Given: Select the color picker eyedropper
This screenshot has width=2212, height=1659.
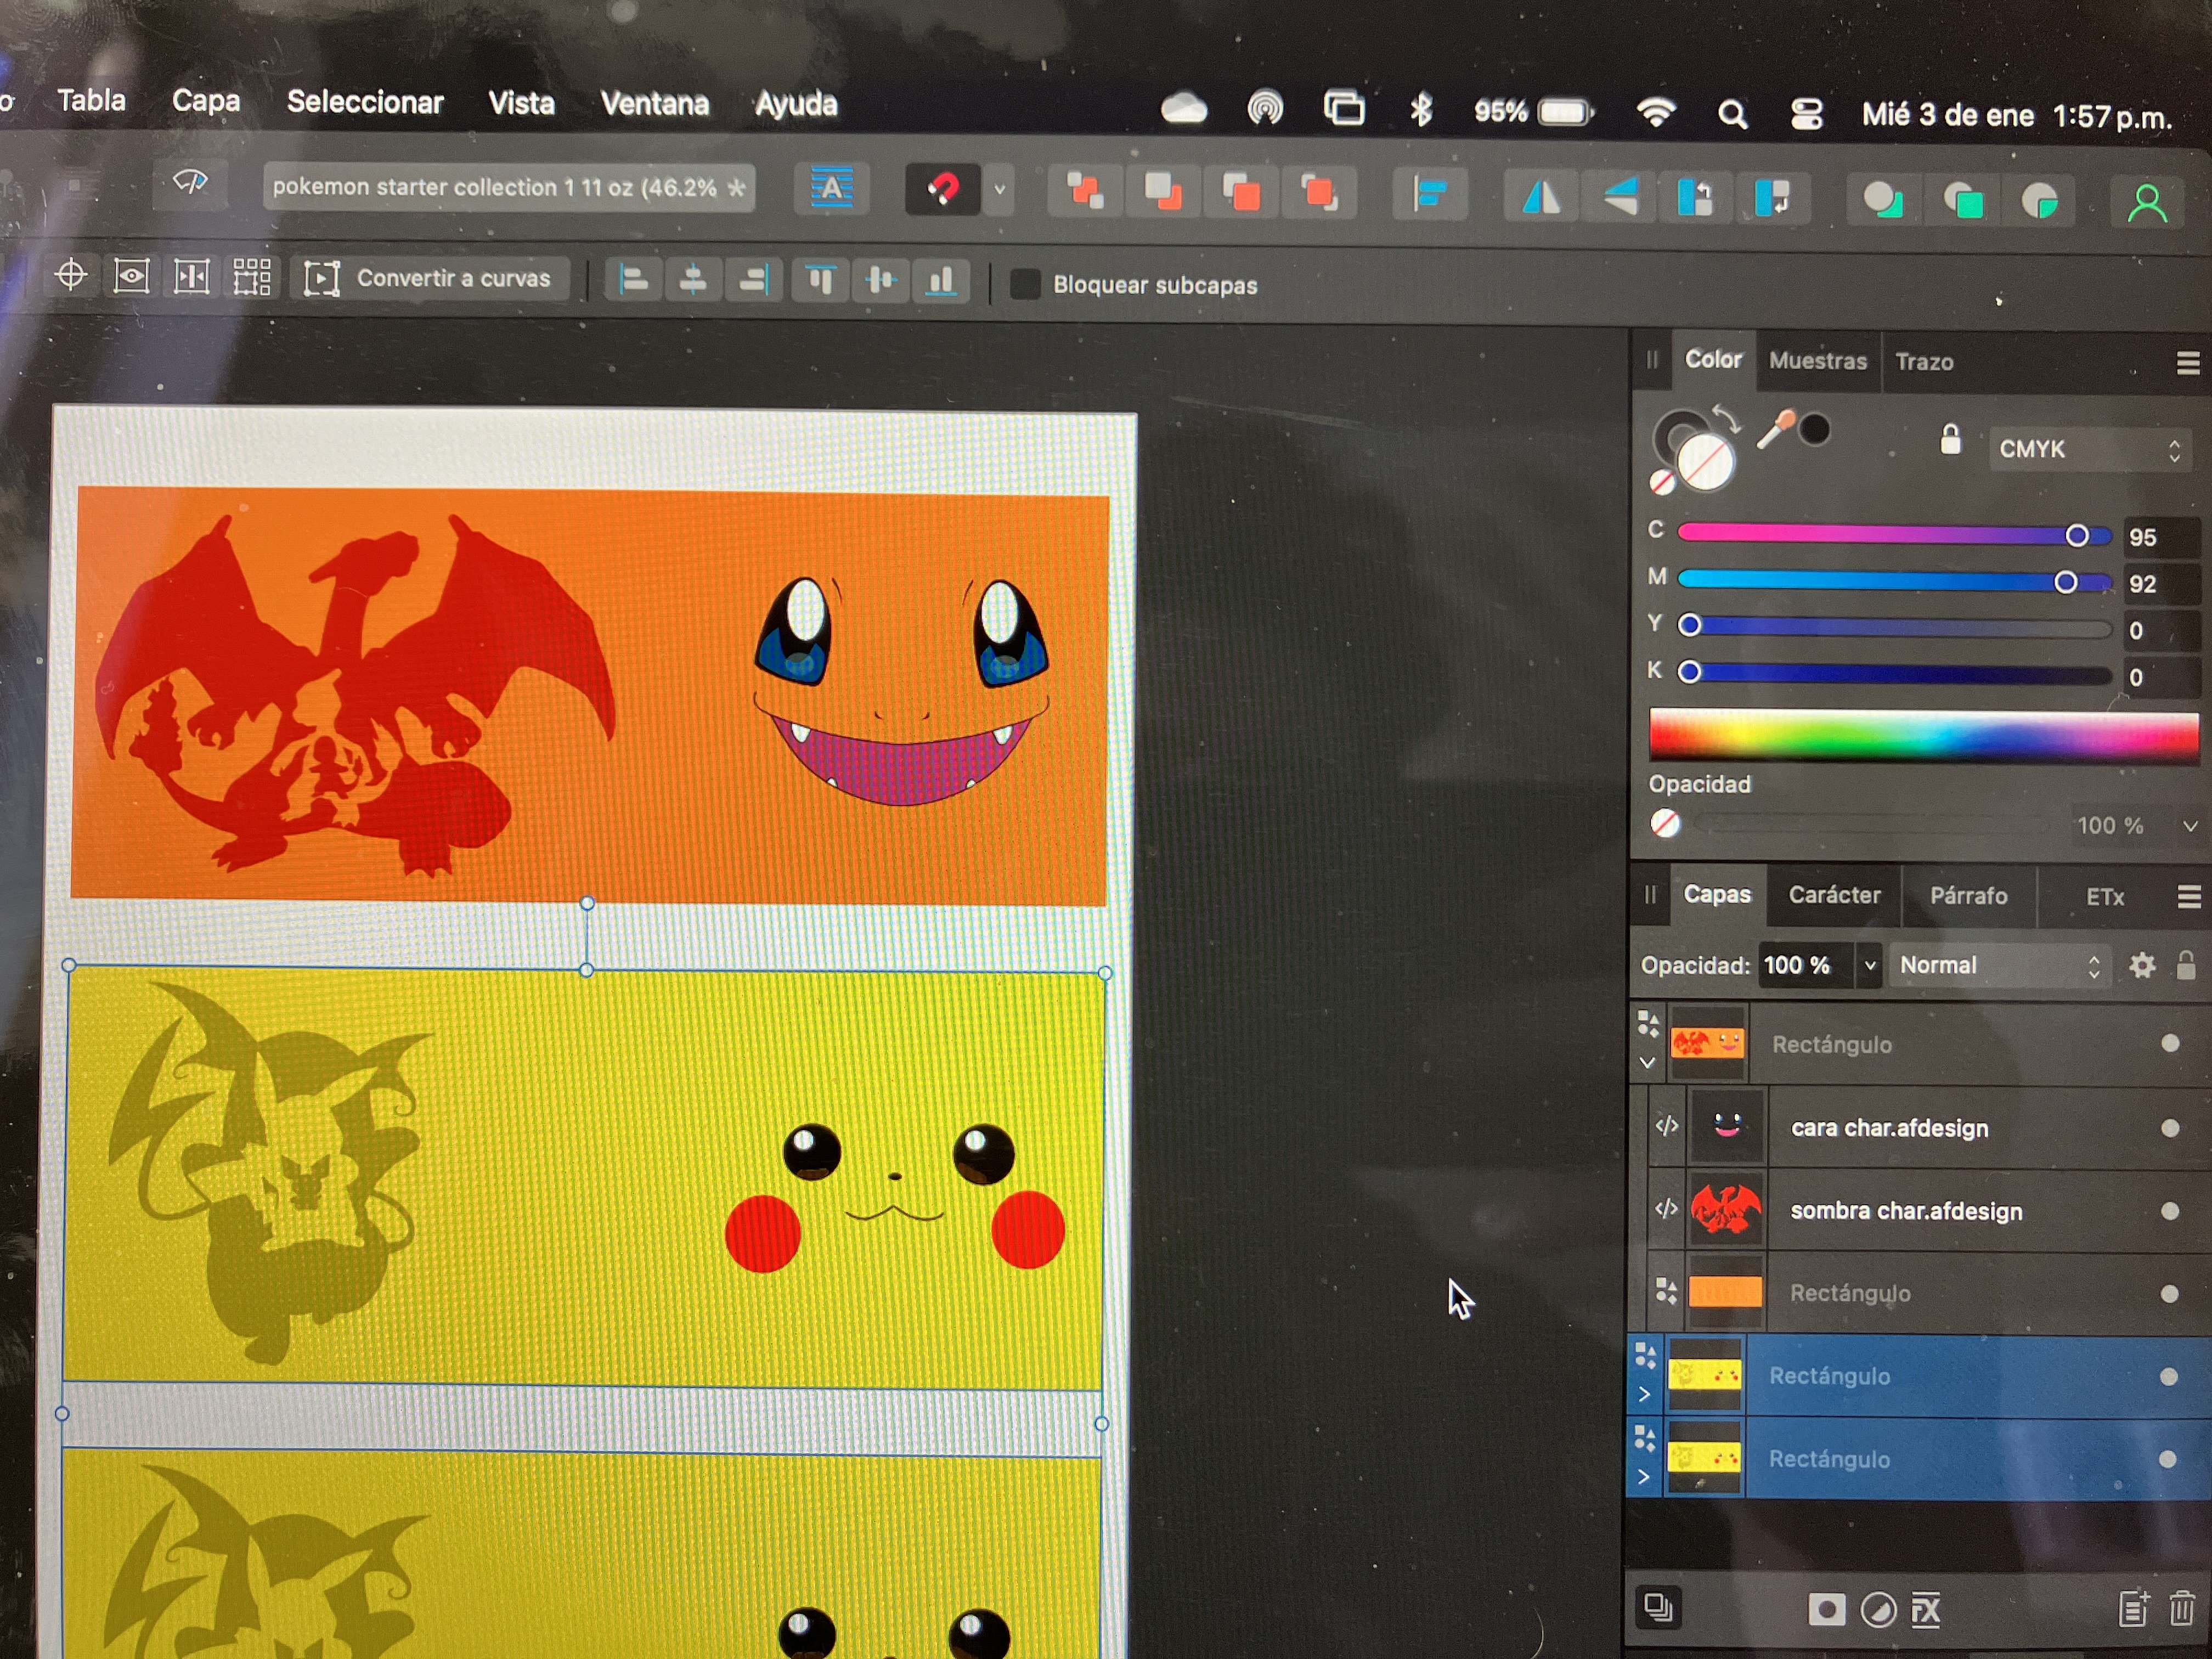Looking at the screenshot, I should point(1775,429).
